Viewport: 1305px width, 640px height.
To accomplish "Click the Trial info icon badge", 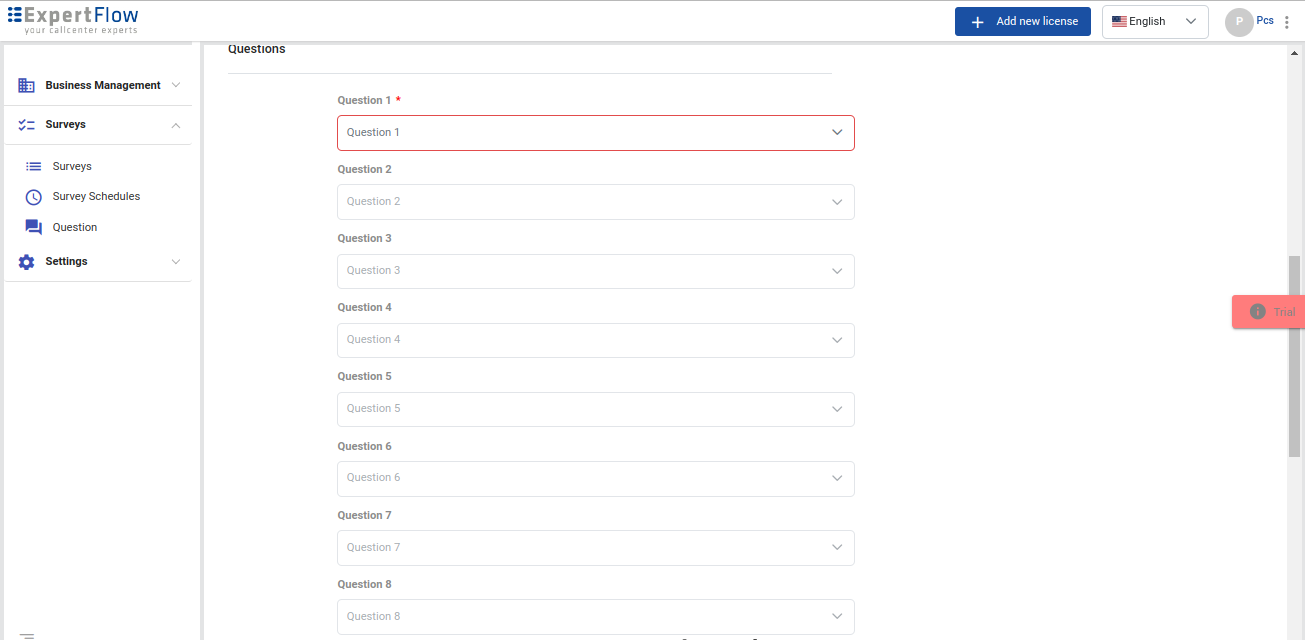I will click(x=1258, y=312).
